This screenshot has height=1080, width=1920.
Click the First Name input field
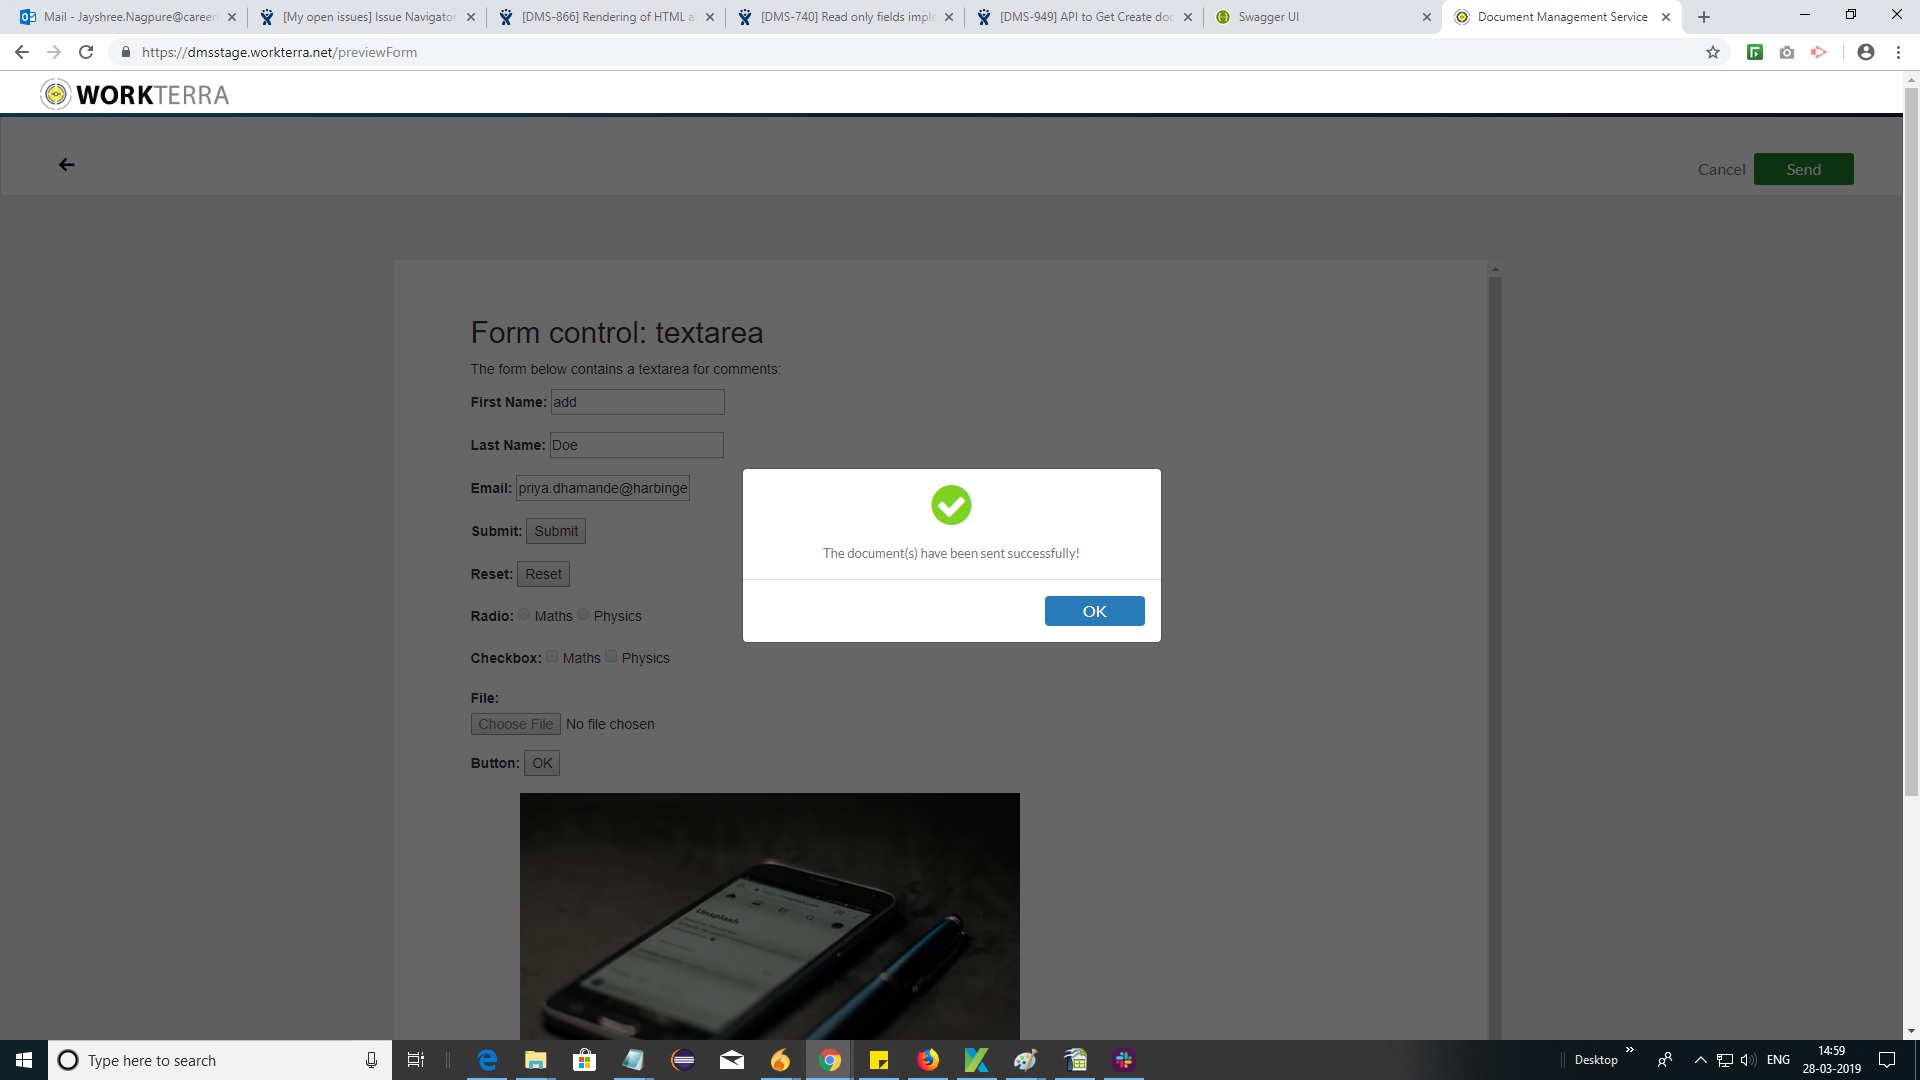click(637, 402)
